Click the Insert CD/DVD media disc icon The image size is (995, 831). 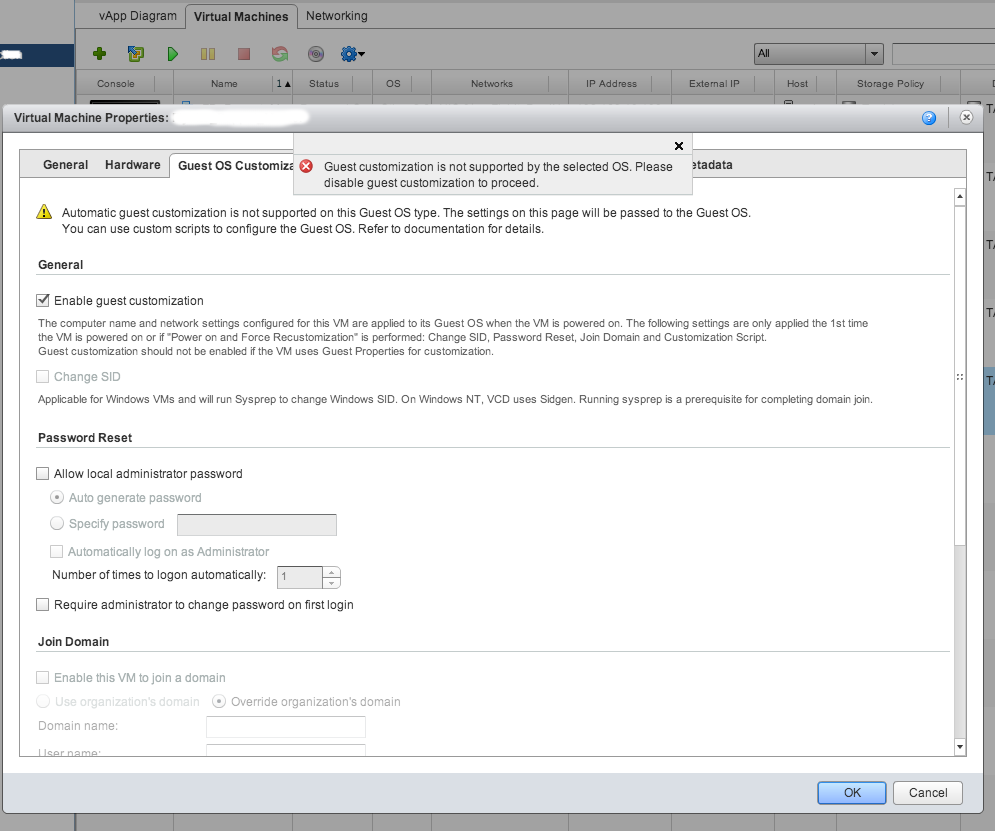click(316, 54)
